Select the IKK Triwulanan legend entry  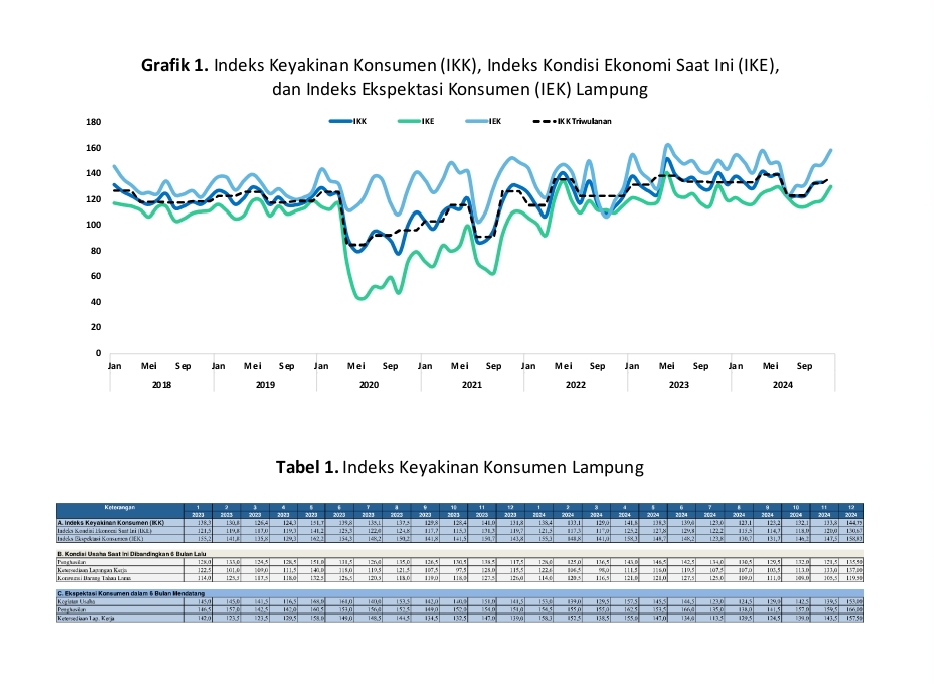(x=570, y=122)
